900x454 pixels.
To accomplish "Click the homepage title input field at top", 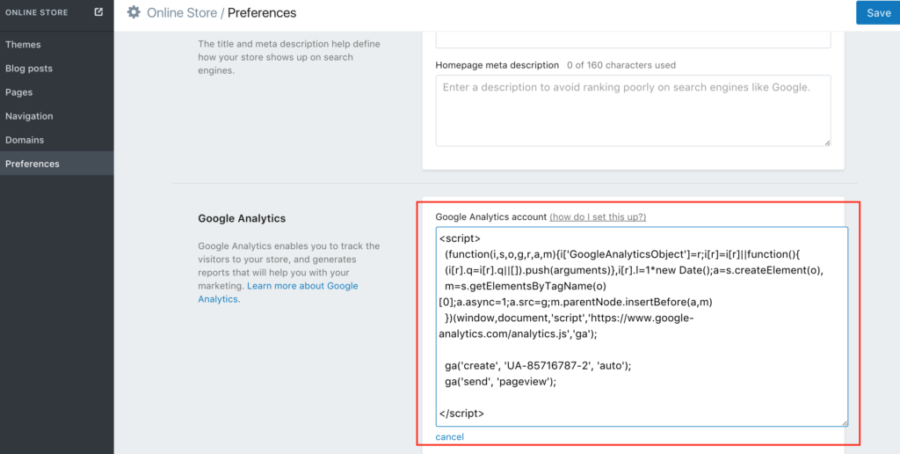I will [633, 39].
